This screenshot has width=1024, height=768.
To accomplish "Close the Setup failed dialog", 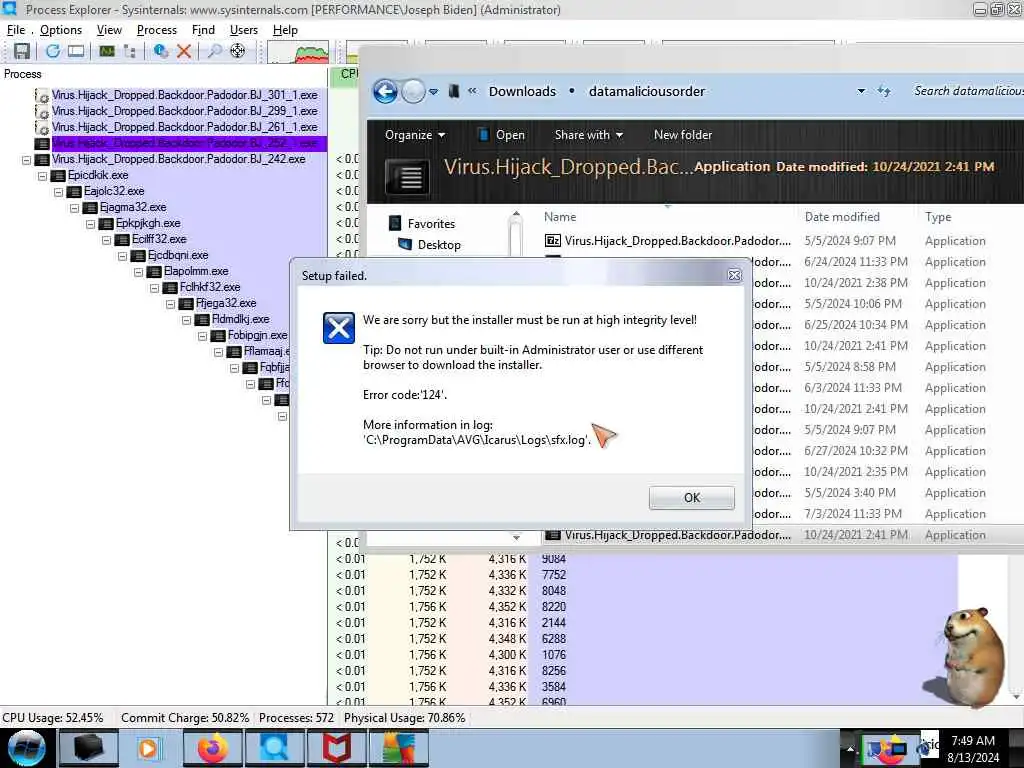I will [x=735, y=276].
